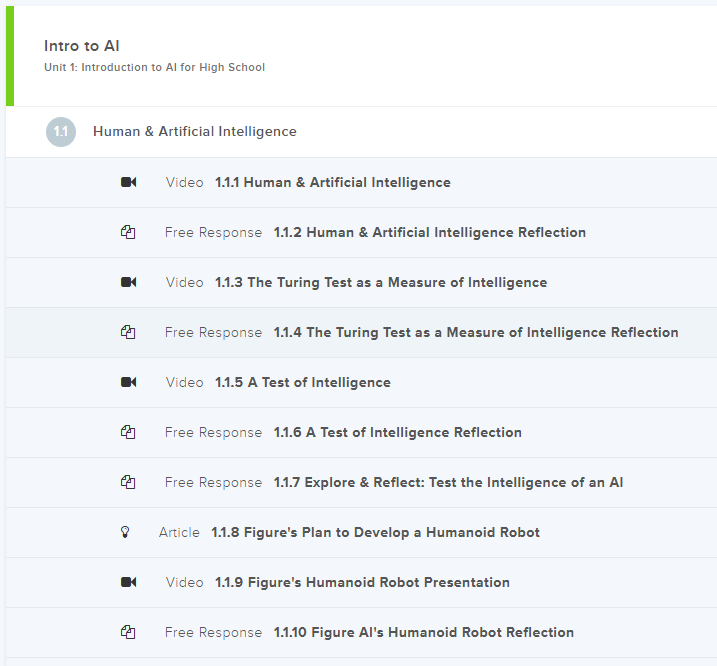
Task: Open 1.1.10 Figure AI's Humanoid Robot Reflection
Action: [x=423, y=632]
